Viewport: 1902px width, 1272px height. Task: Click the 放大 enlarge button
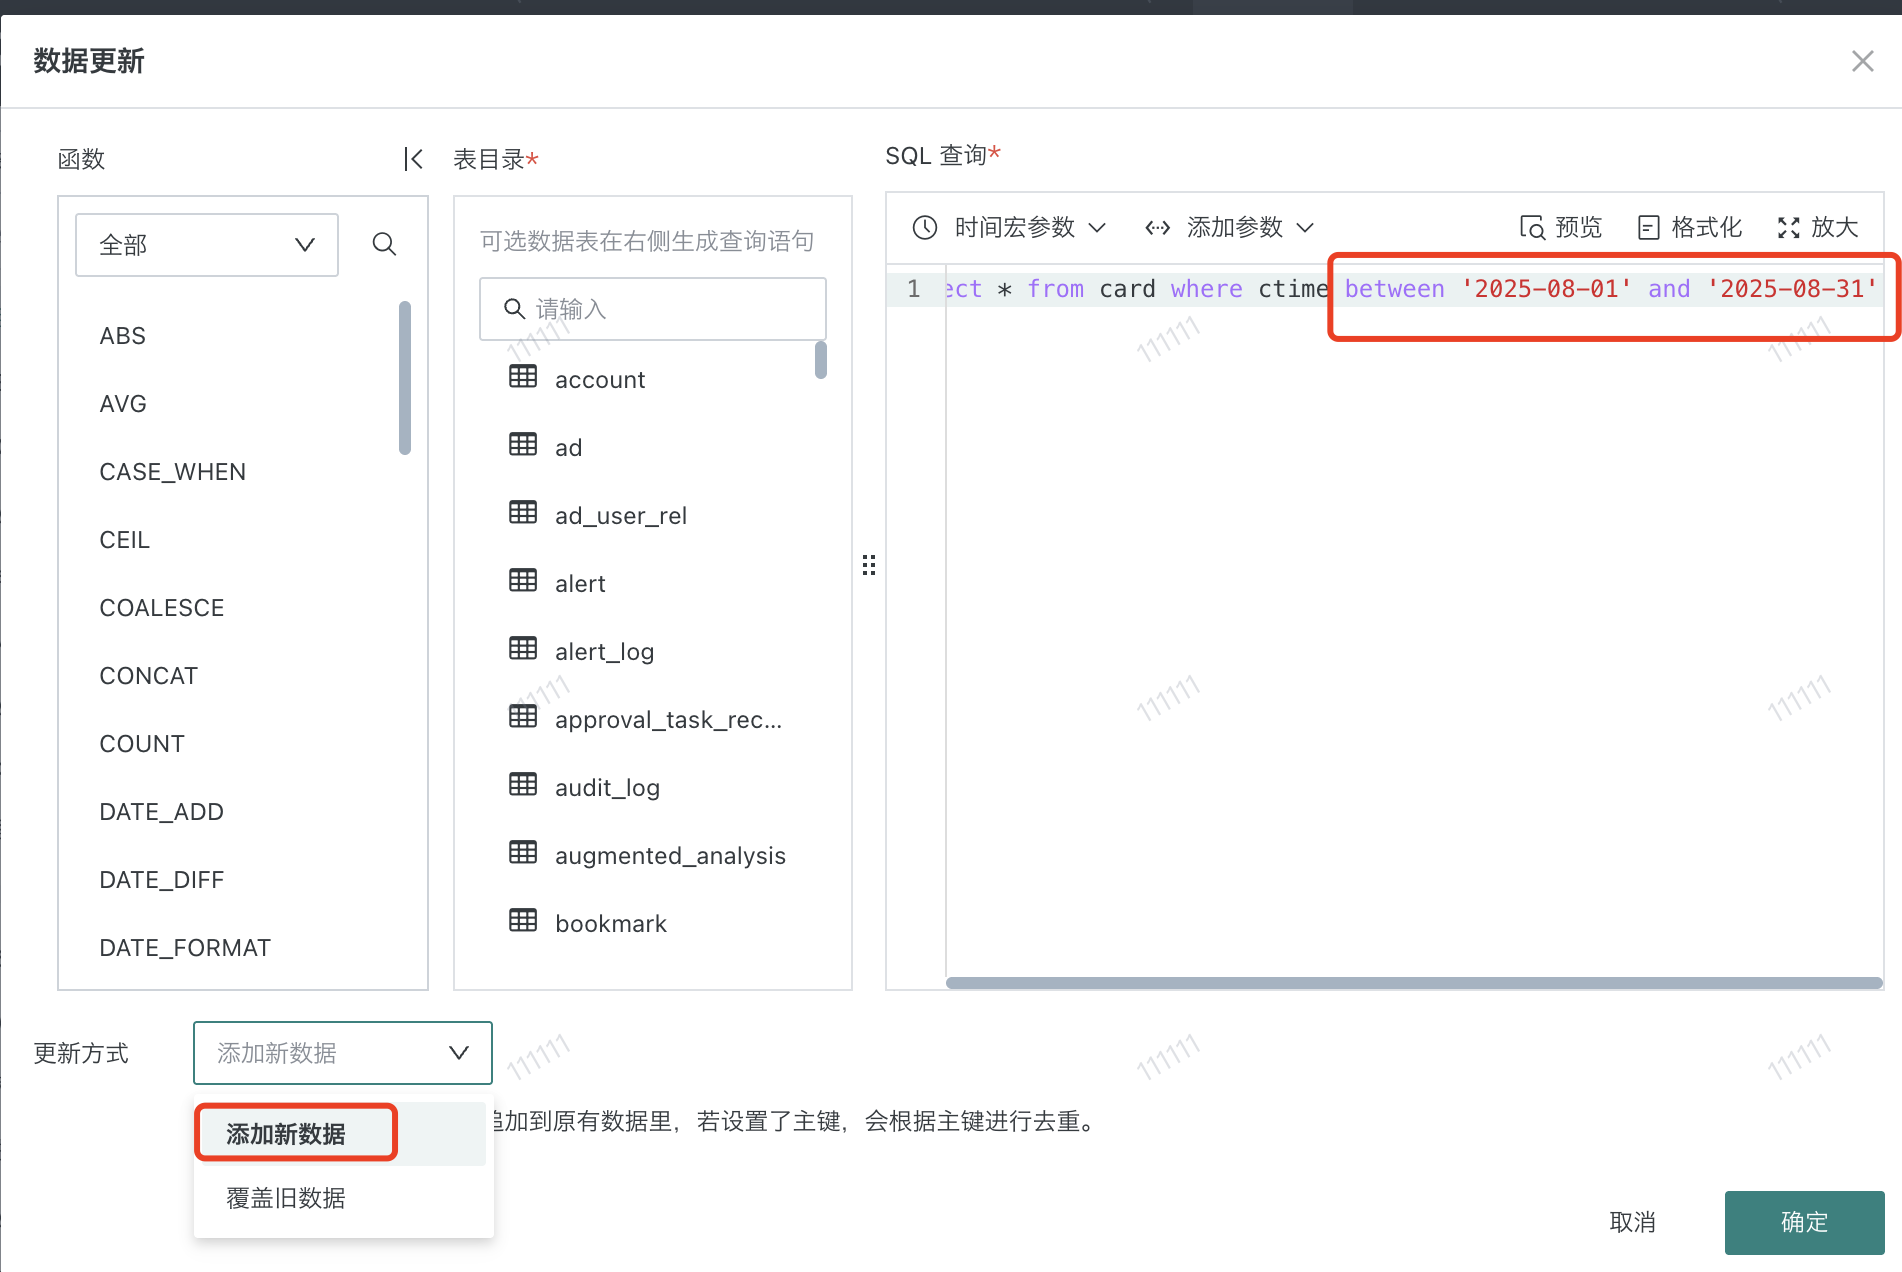1818,228
